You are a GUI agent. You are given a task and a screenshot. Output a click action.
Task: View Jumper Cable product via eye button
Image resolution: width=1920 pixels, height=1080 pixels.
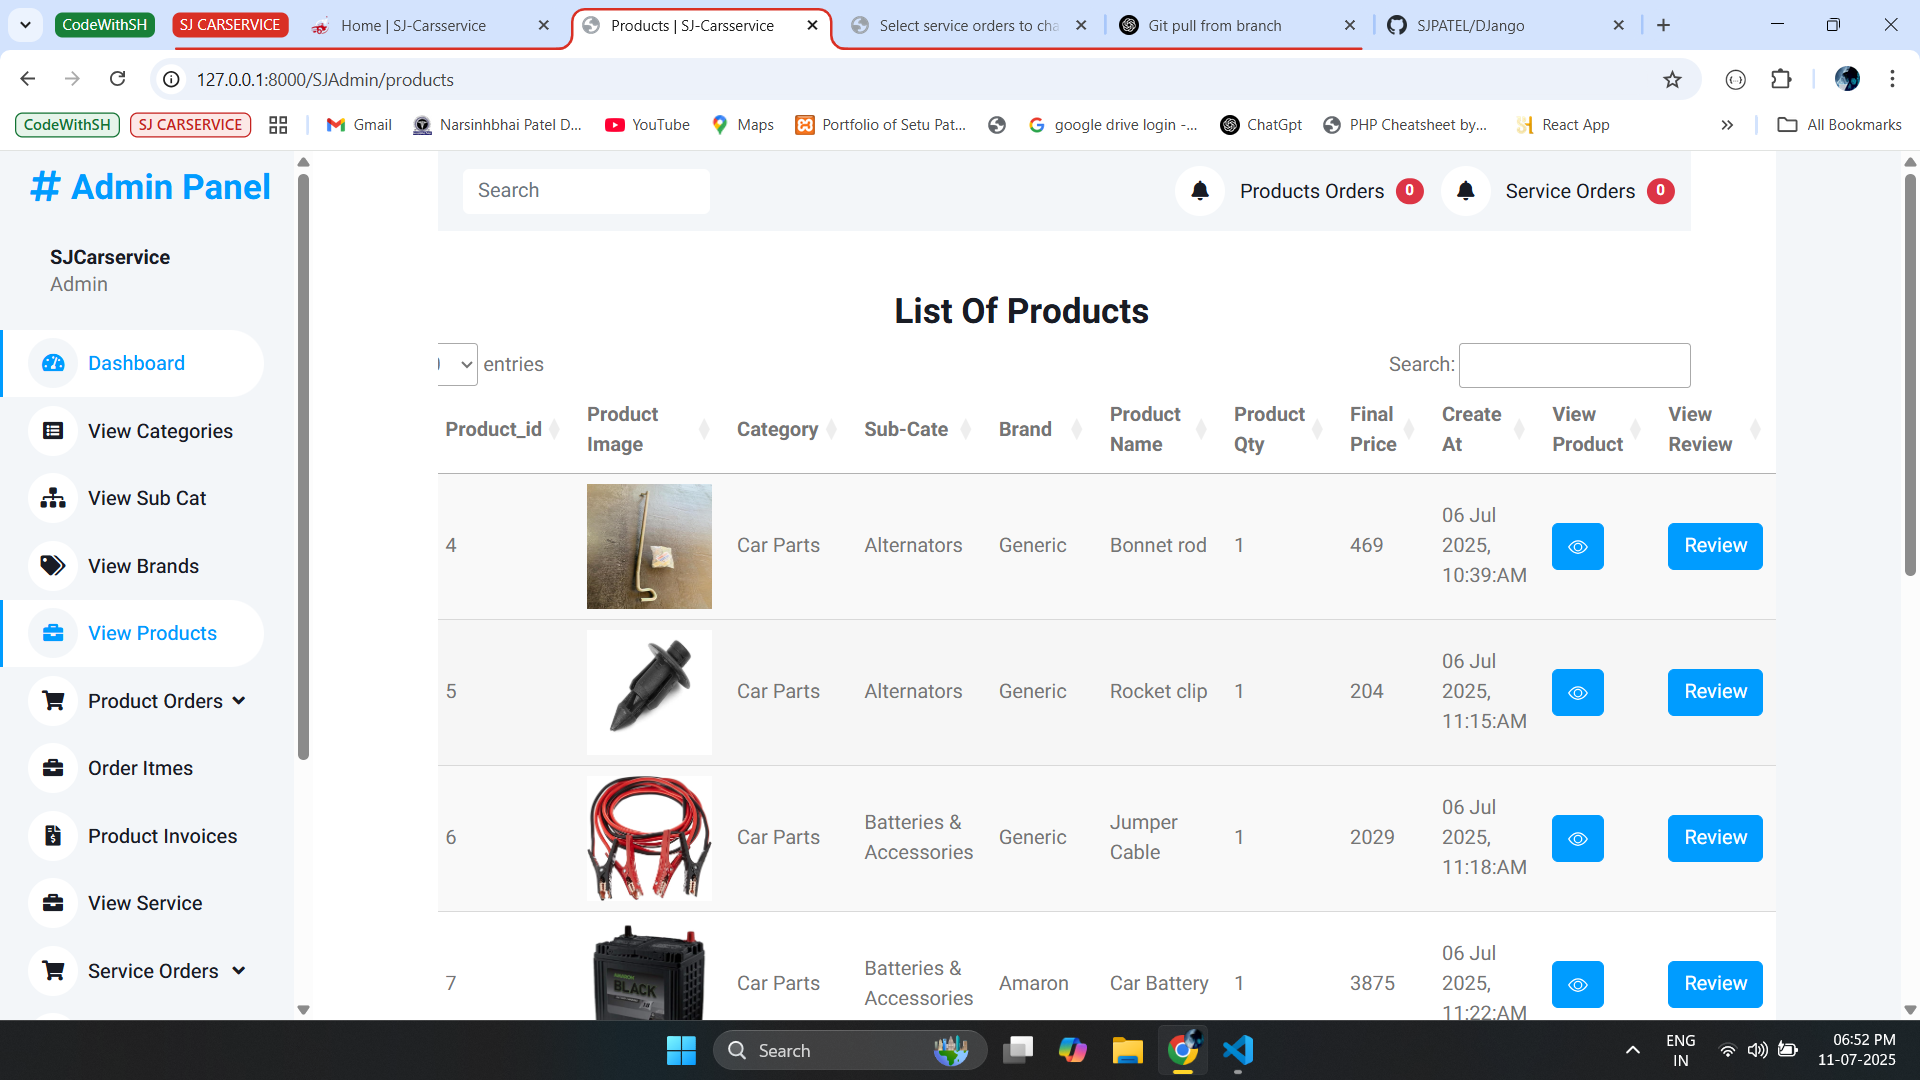(x=1577, y=838)
